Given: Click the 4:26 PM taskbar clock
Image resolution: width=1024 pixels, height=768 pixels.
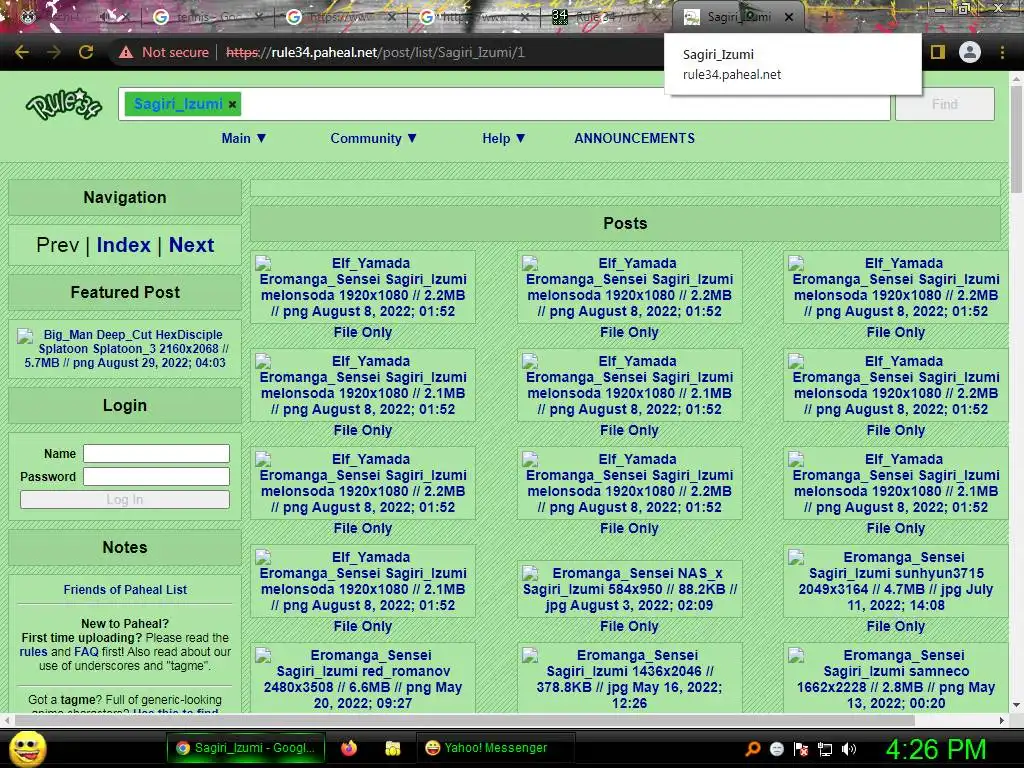Looking at the screenshot, I should click(935, 749).
